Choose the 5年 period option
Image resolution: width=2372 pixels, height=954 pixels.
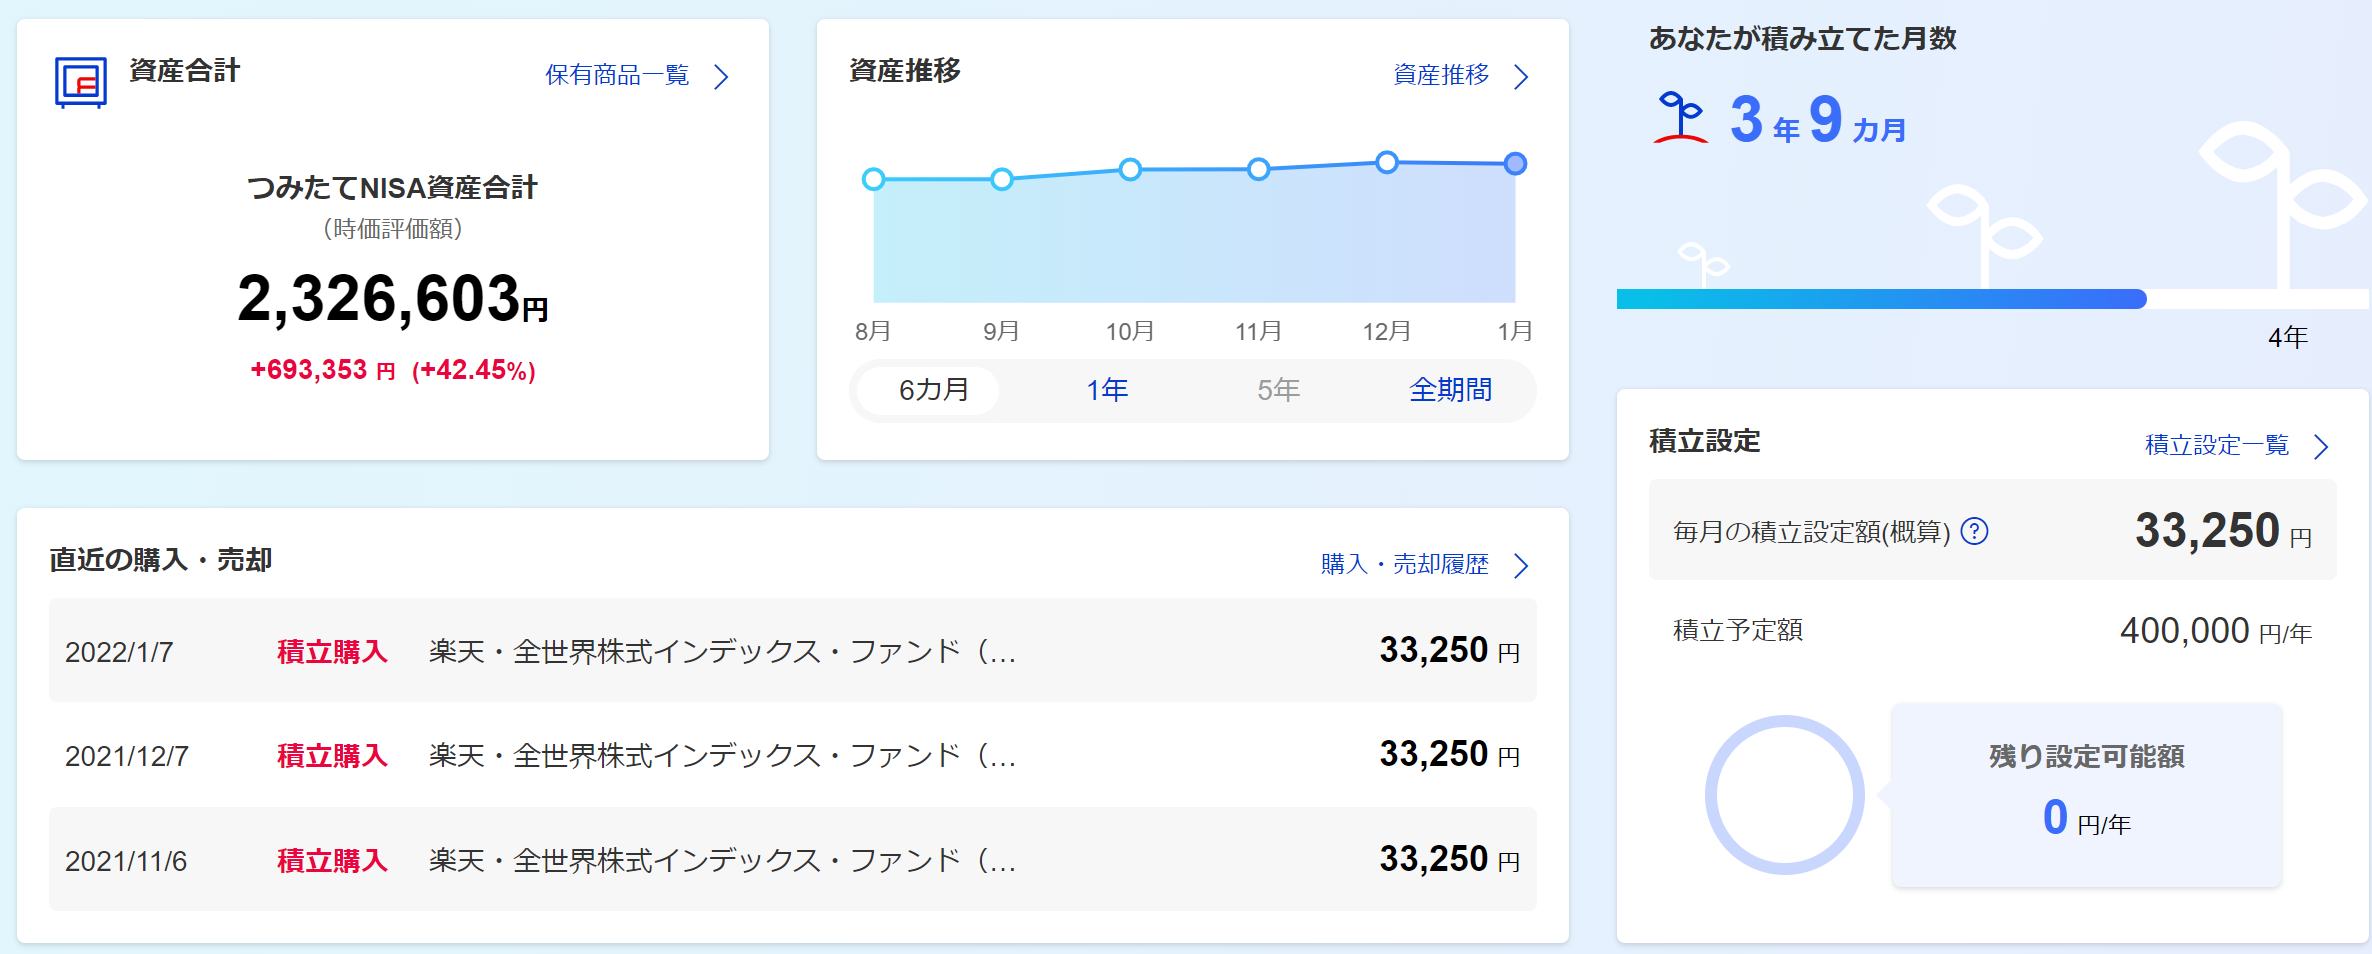click(x=1278, y=390)
